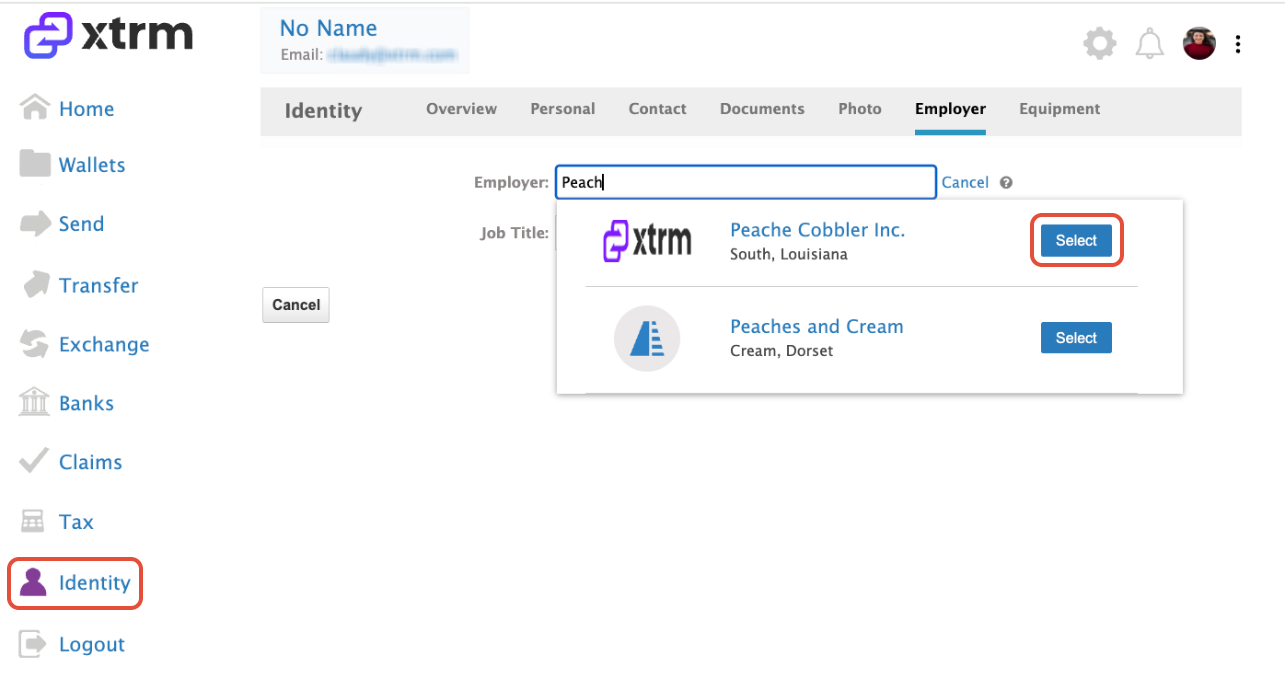Click the Logout door icon
This screenshot has width=1285, height=690.
(x=33, y=644)
